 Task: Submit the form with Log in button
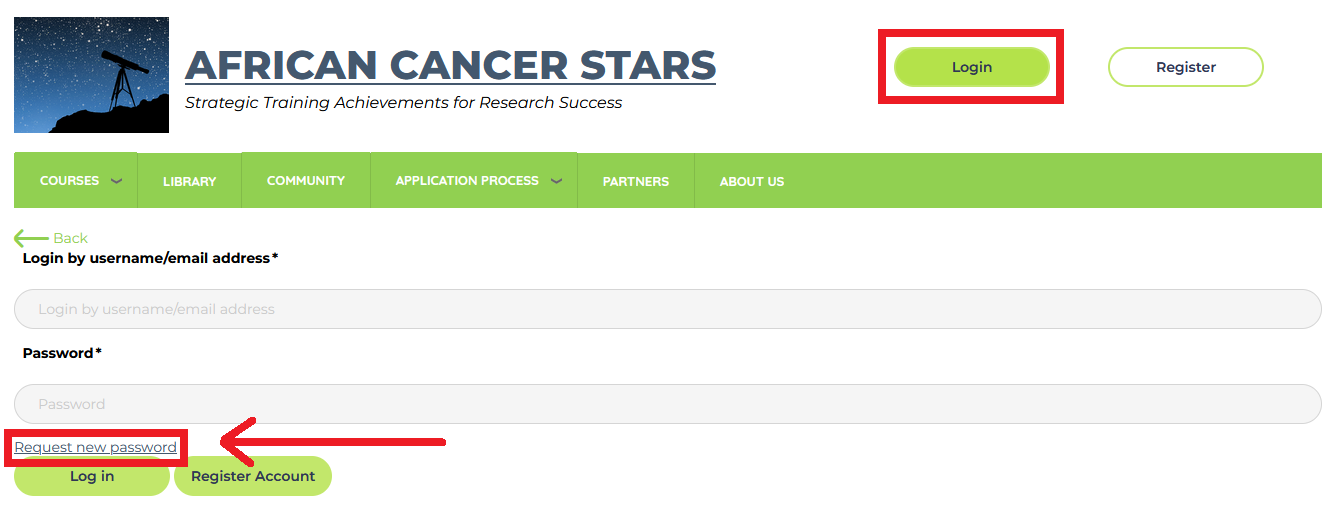92,476
